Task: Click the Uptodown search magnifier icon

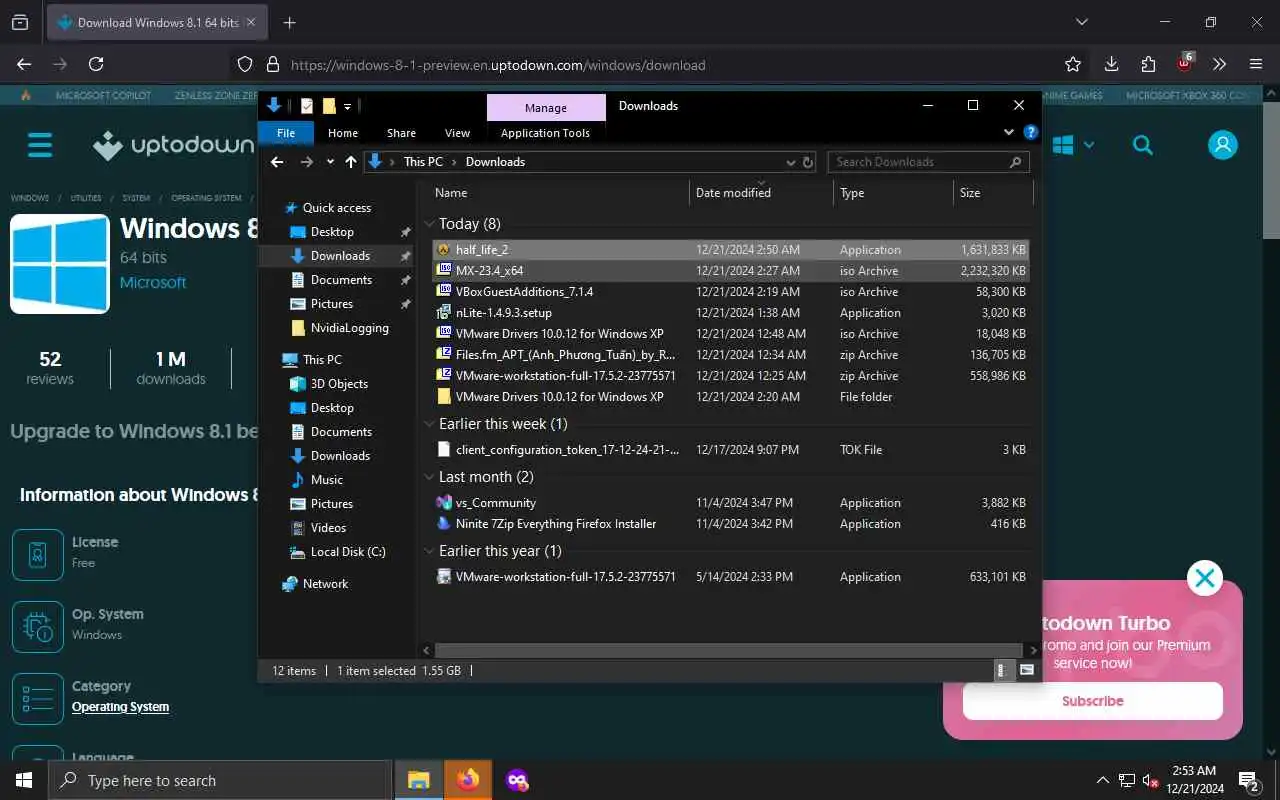Action: click(x=1142, y=145)
